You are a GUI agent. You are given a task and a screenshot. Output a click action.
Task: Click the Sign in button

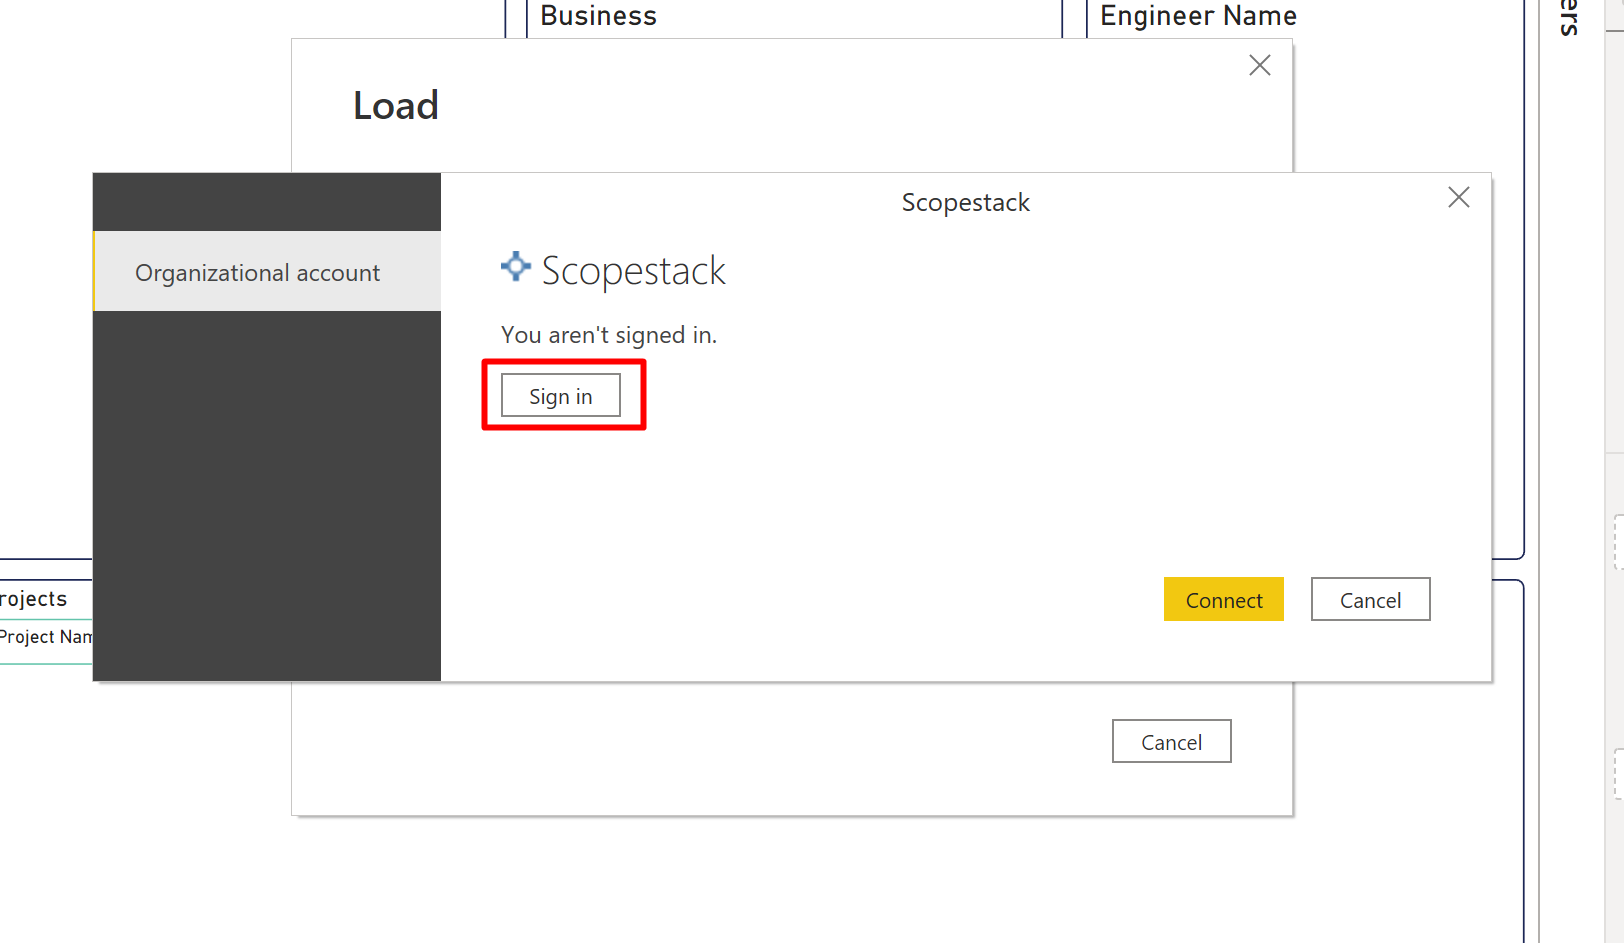561,396
